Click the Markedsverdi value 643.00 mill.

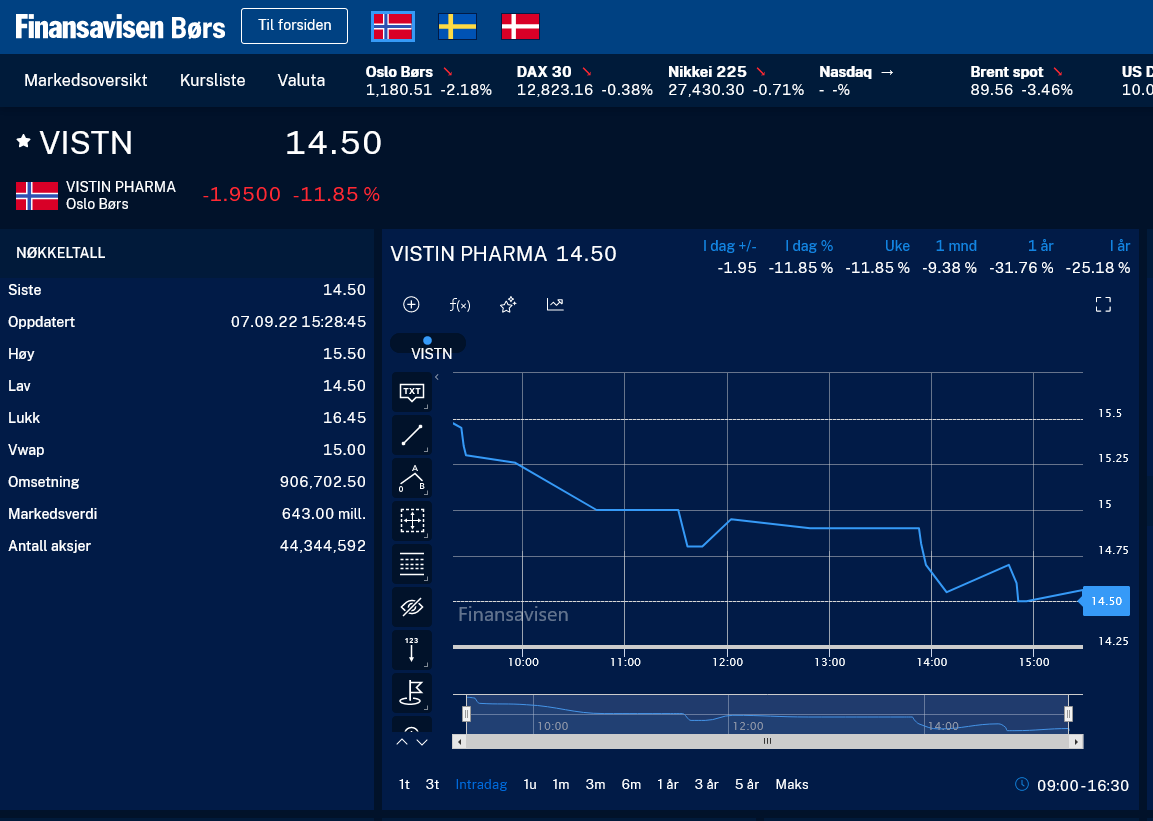click(x=324, y=514)
